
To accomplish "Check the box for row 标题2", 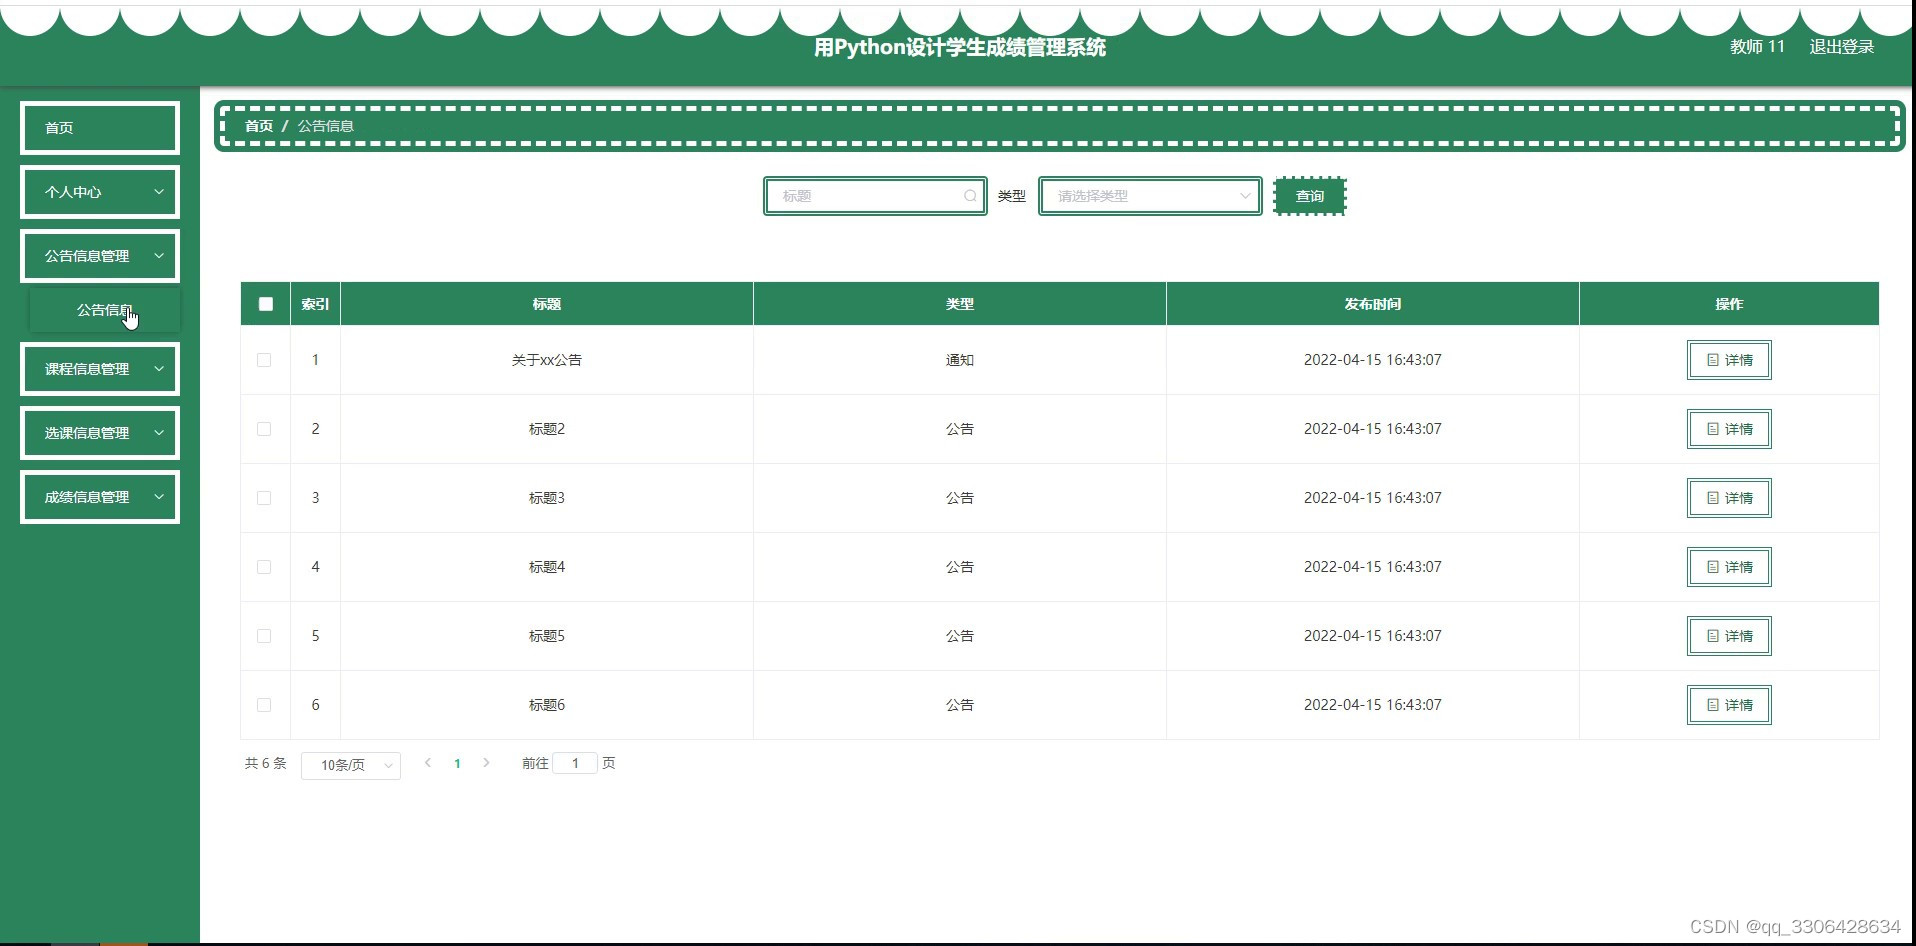I will [x=264, y=429].
